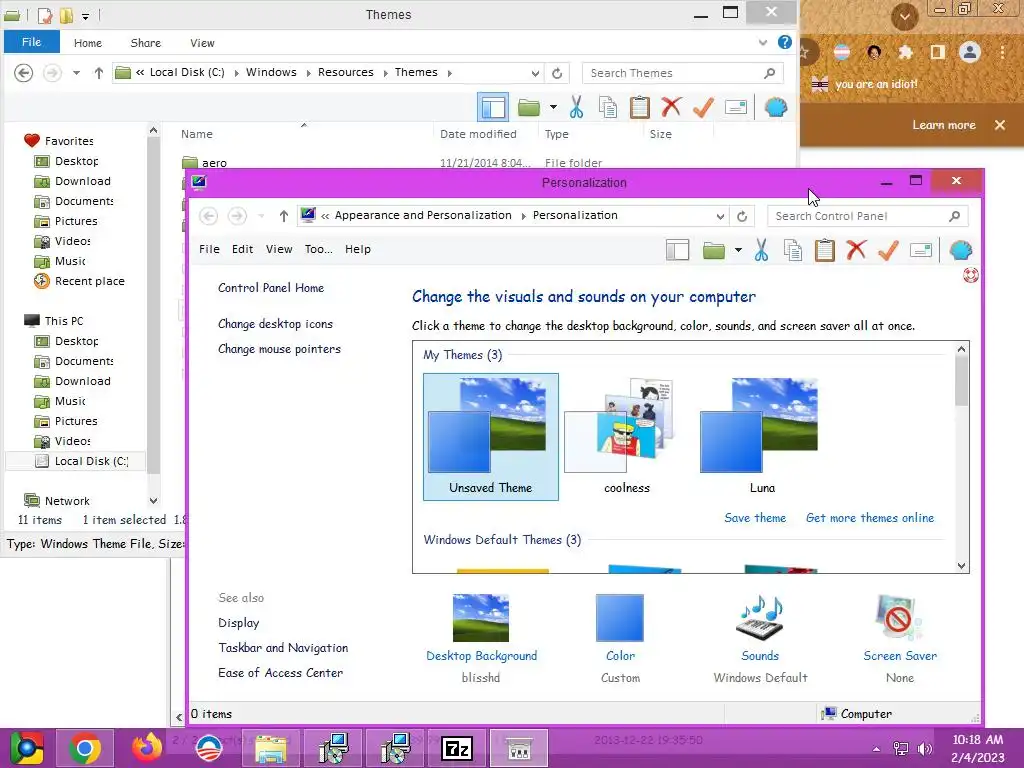Click Get more themes online link
The height and width of the screenshot is (768, 1024).
pos(870,518)
